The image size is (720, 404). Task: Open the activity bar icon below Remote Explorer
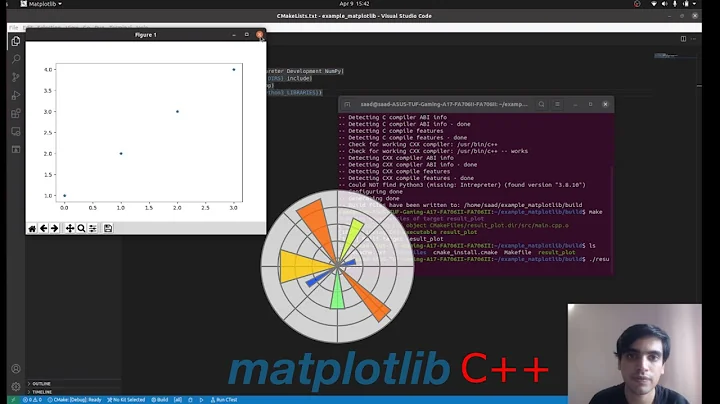(16, 149)
